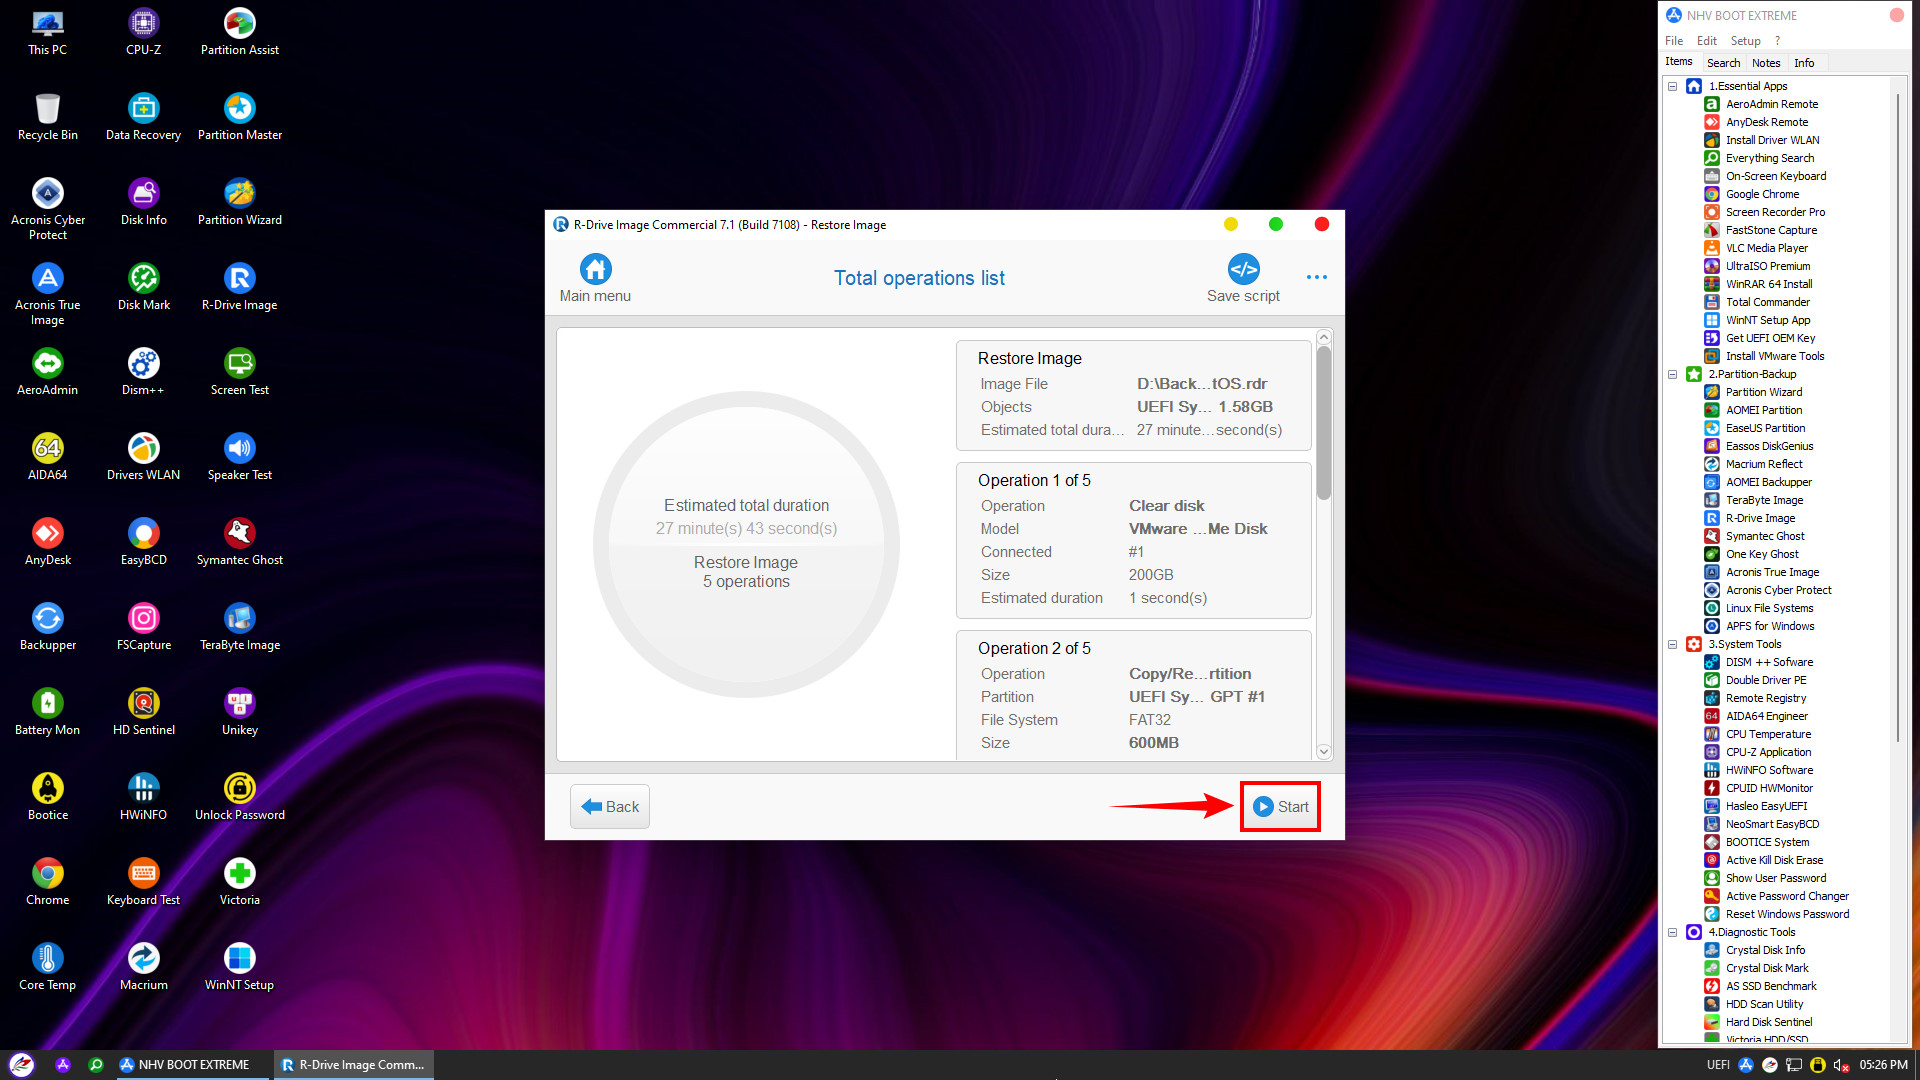
Task: Select Dism++ desktop icon
Action: (x=143, y=372)
